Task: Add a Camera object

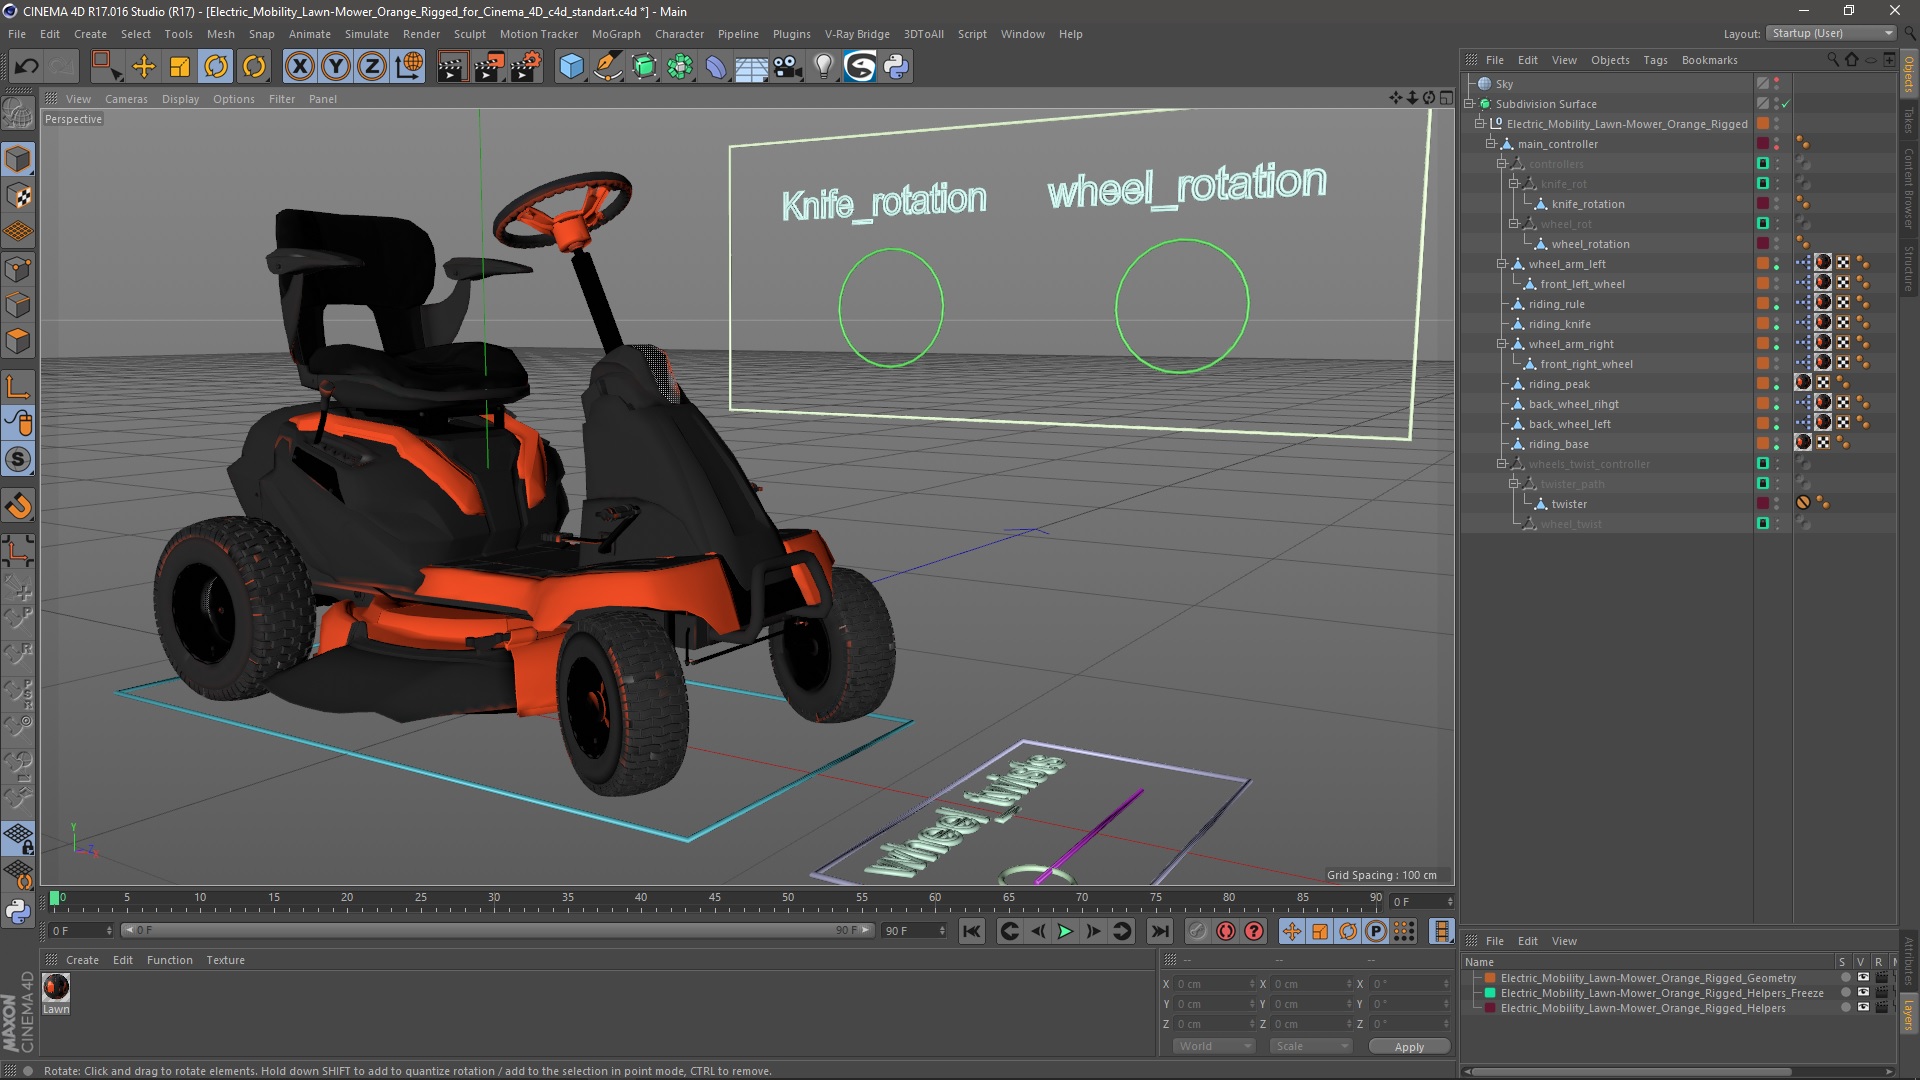Action: tap(788, 67)
